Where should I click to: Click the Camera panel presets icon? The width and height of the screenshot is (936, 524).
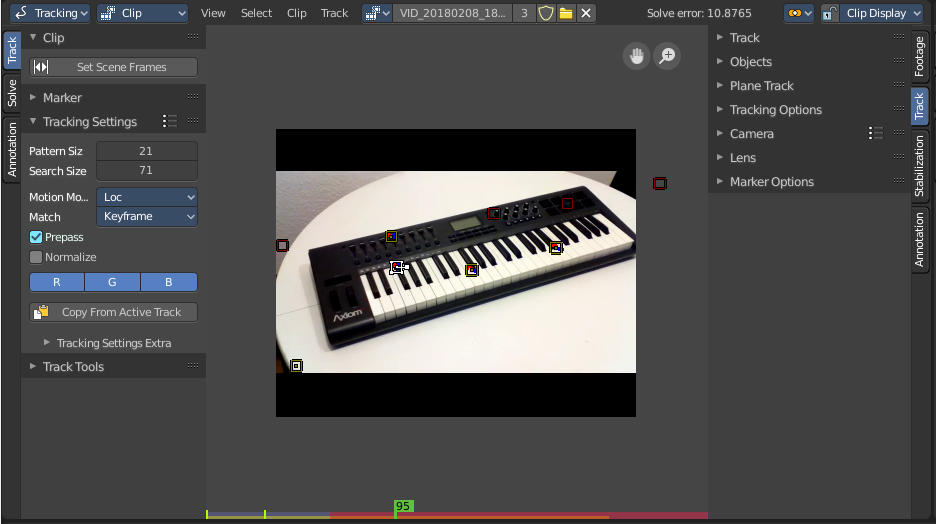point(875,133)
